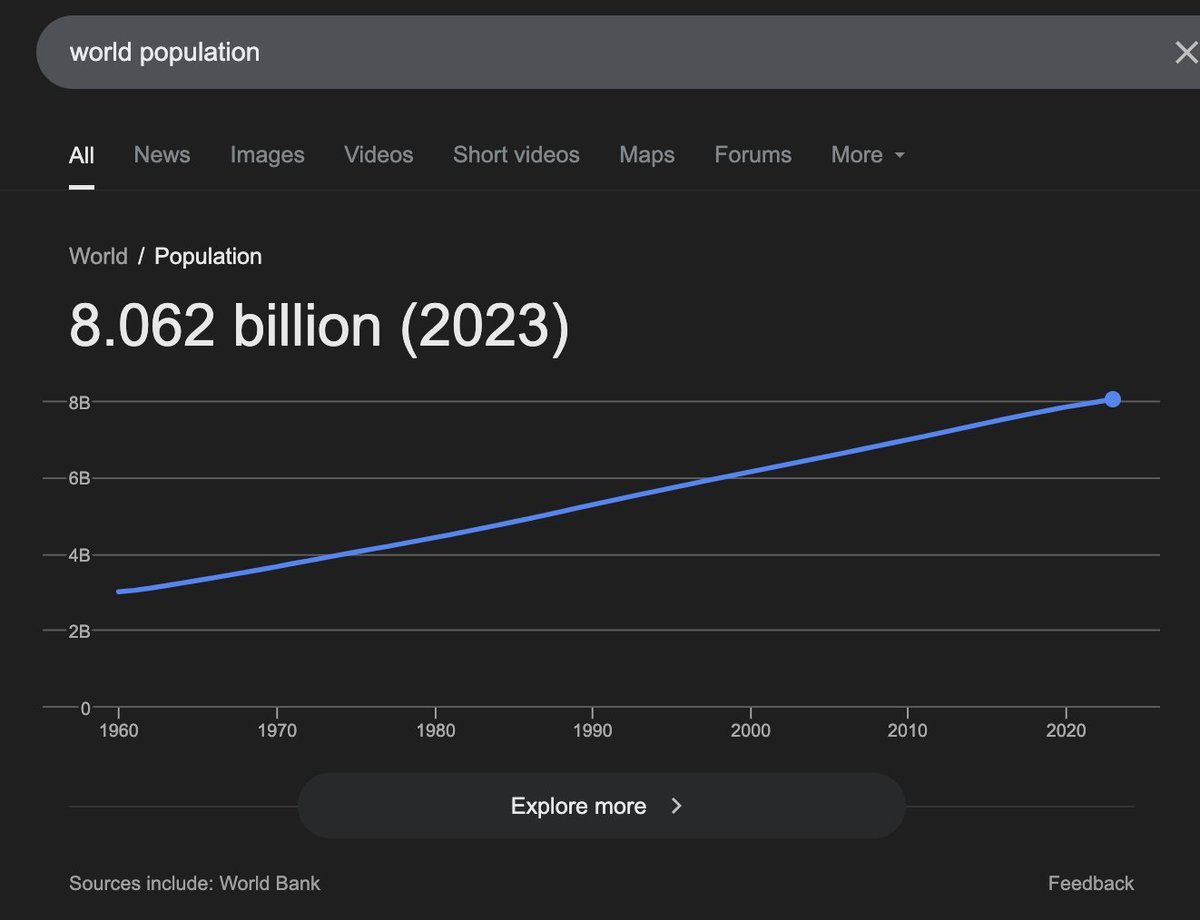Select the All results tab
Image resolution: width=1200 pixels, height=920 pixels.
pos(82,155)
